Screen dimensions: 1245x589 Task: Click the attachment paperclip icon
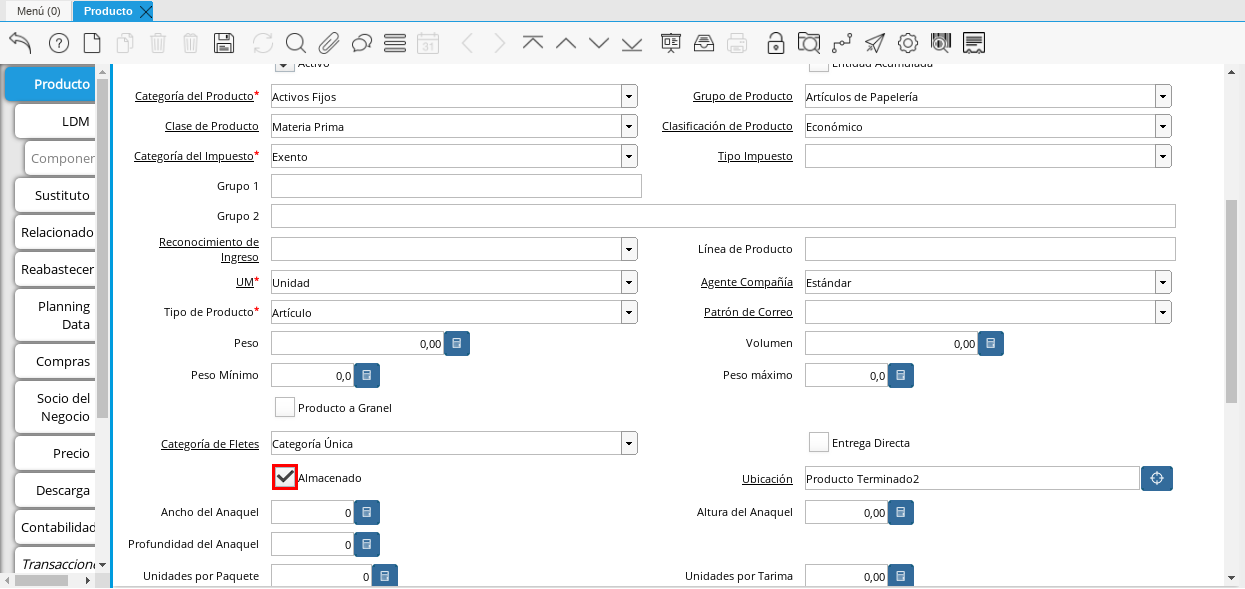point(329,43)
